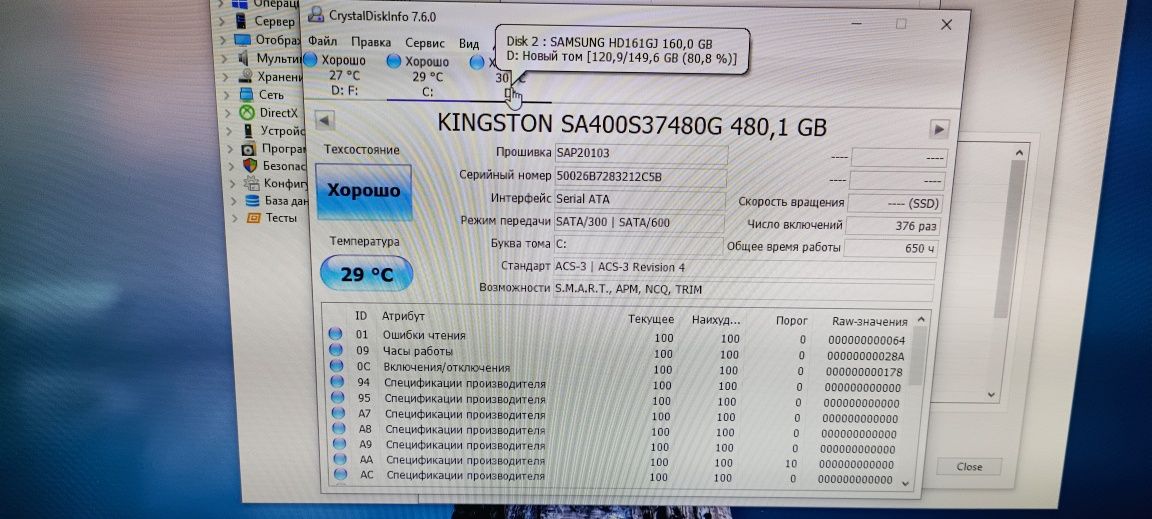Open the Файл menu in CrystalDiskInfo
Viewport: 1152px width, 519px height.
pos(323,42)
